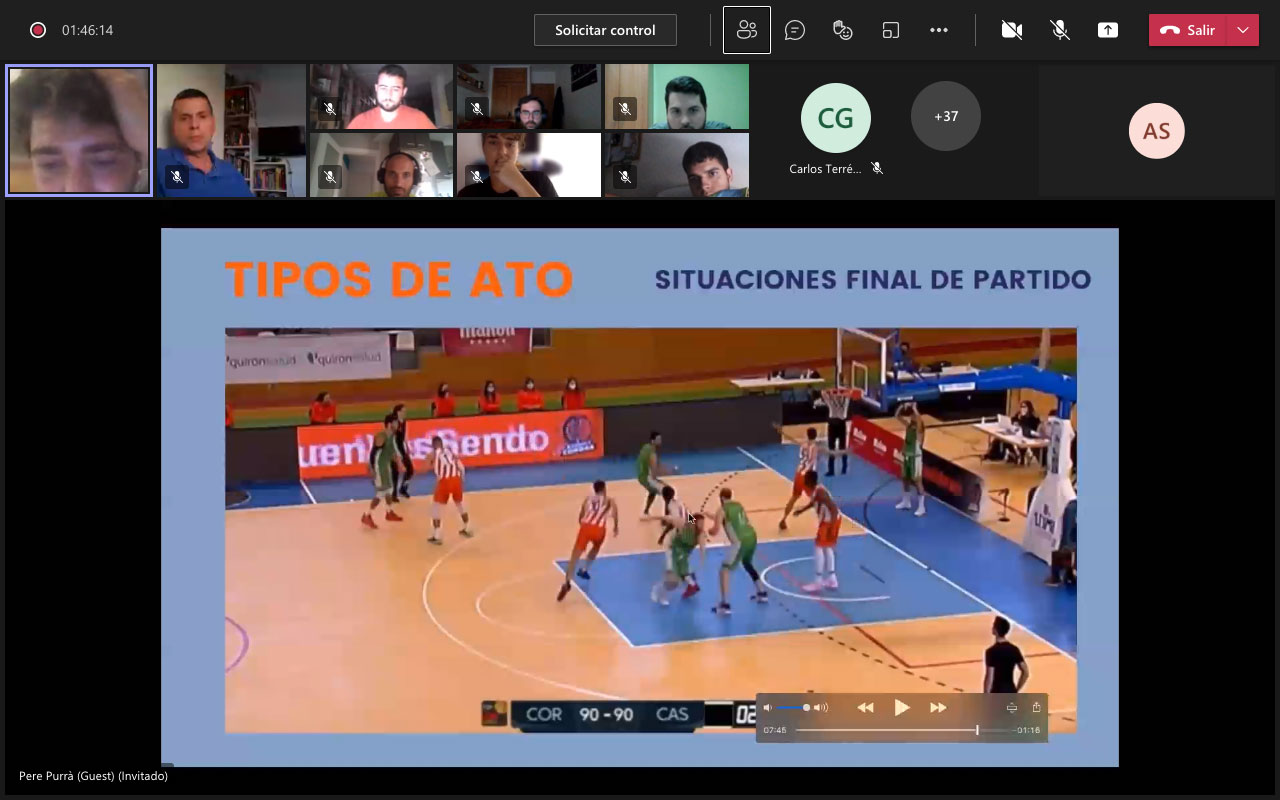Click the video player share icon

pos(1036,707)
